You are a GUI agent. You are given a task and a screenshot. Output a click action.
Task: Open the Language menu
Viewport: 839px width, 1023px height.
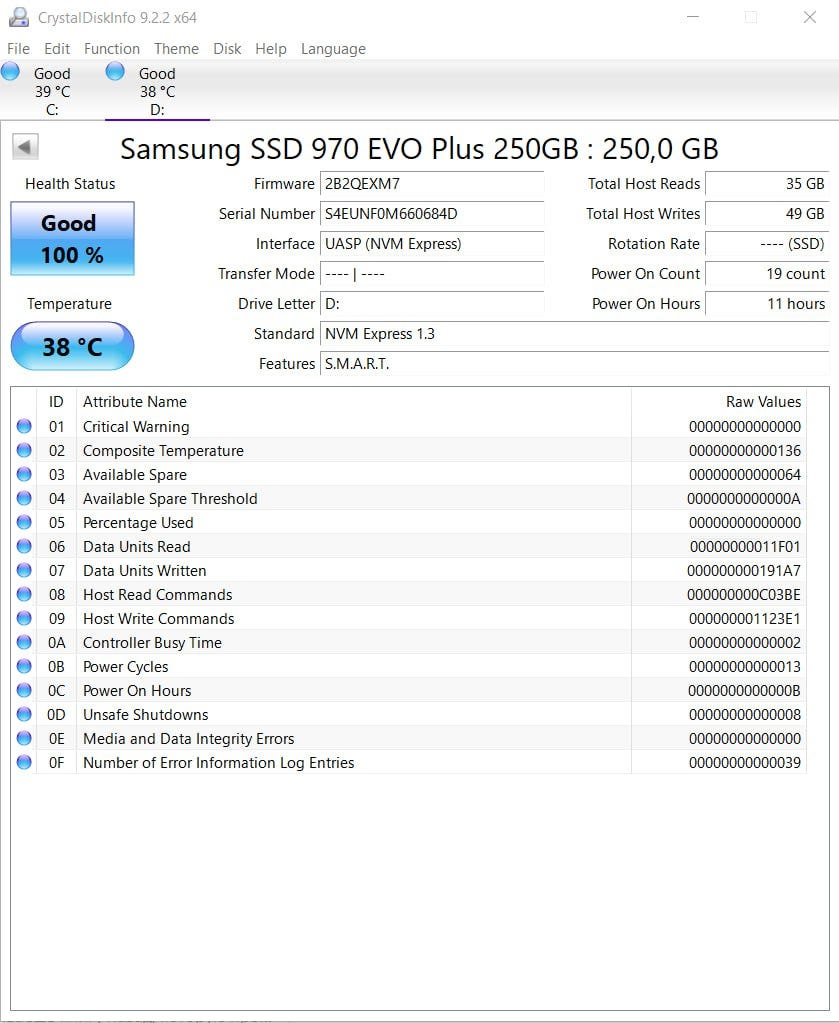(x=333, y=49)
